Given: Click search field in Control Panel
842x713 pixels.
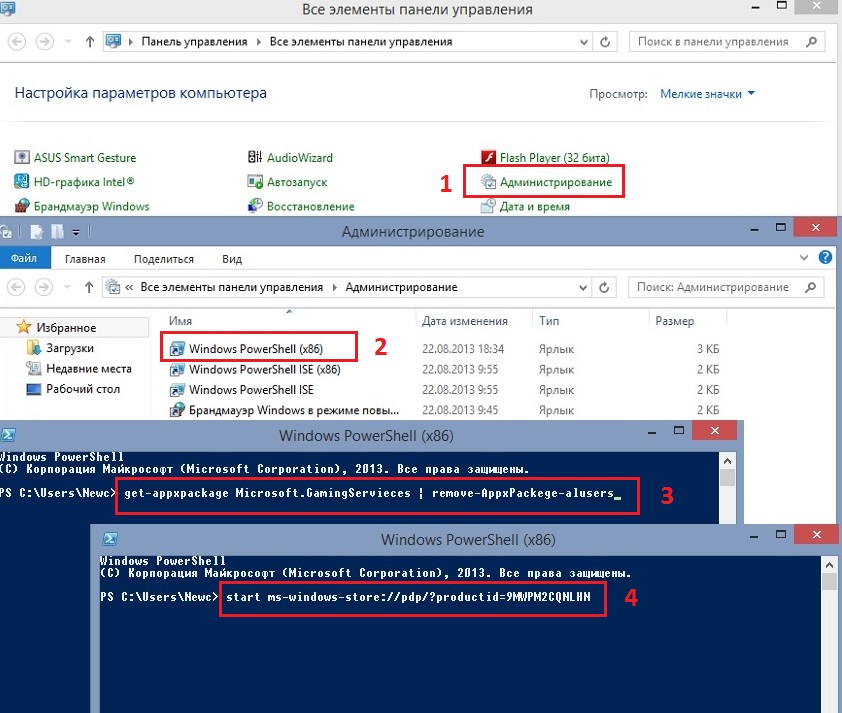Looking at the screenshot, I should pyautogui.click(x=727, y=42).
